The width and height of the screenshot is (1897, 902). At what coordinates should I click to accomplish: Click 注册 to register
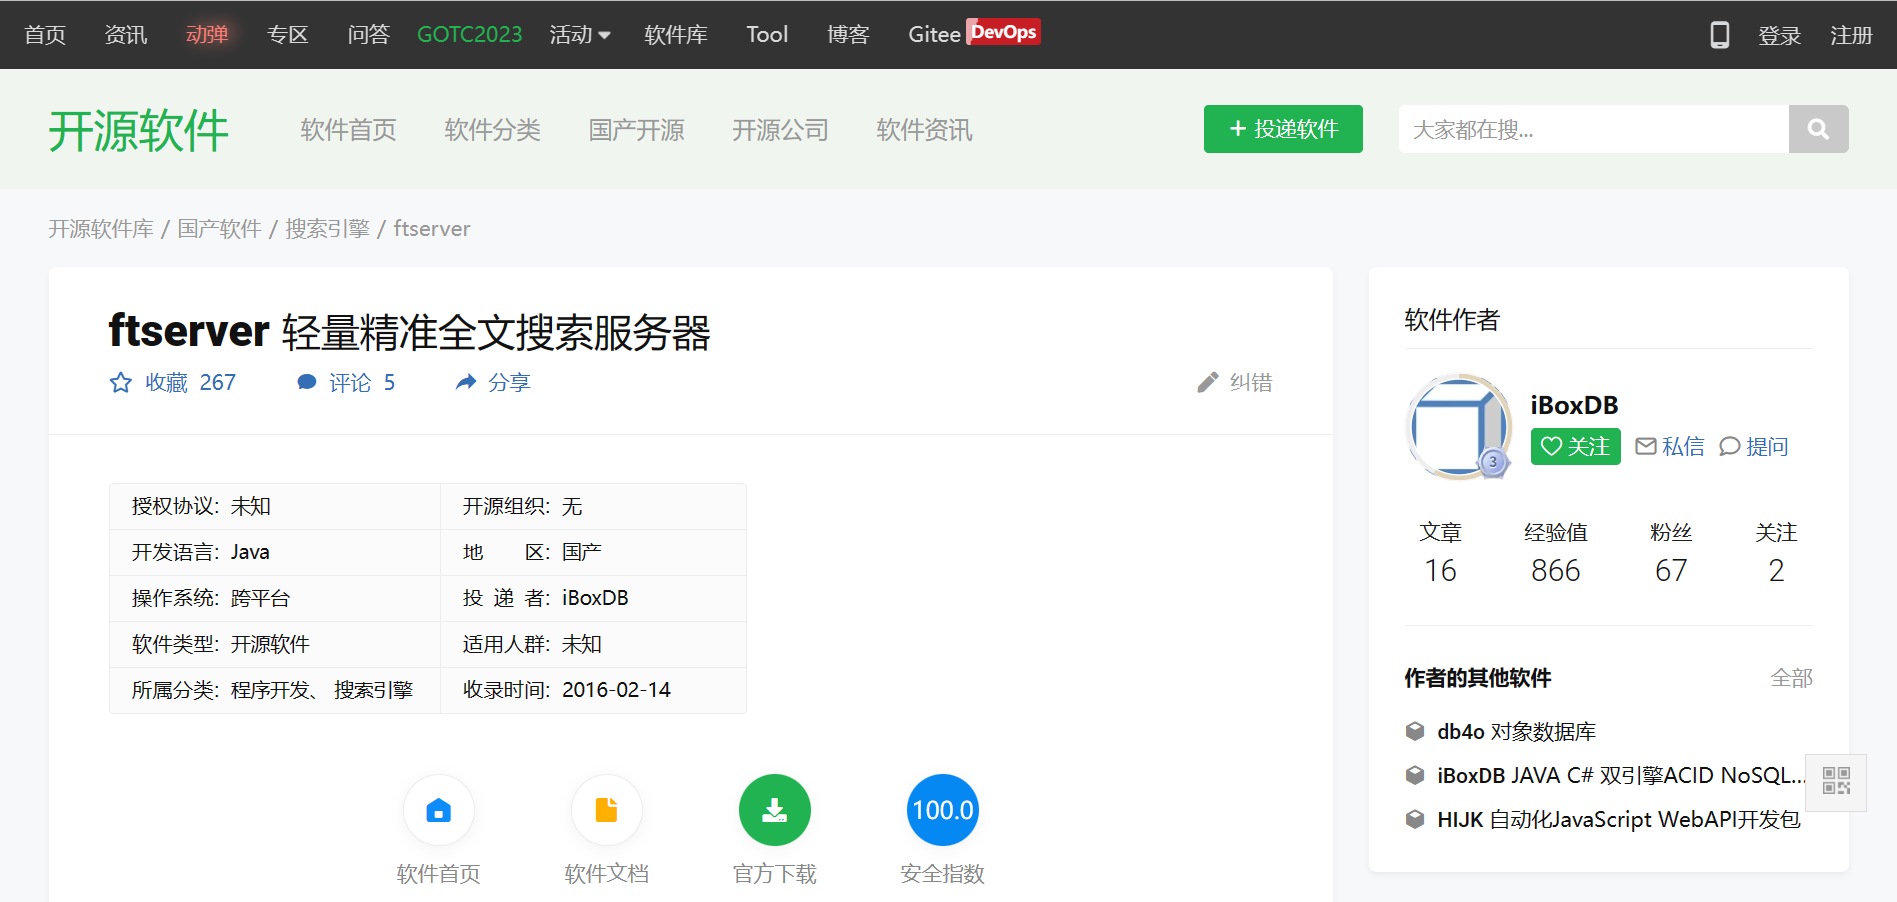click(1851, 35)
